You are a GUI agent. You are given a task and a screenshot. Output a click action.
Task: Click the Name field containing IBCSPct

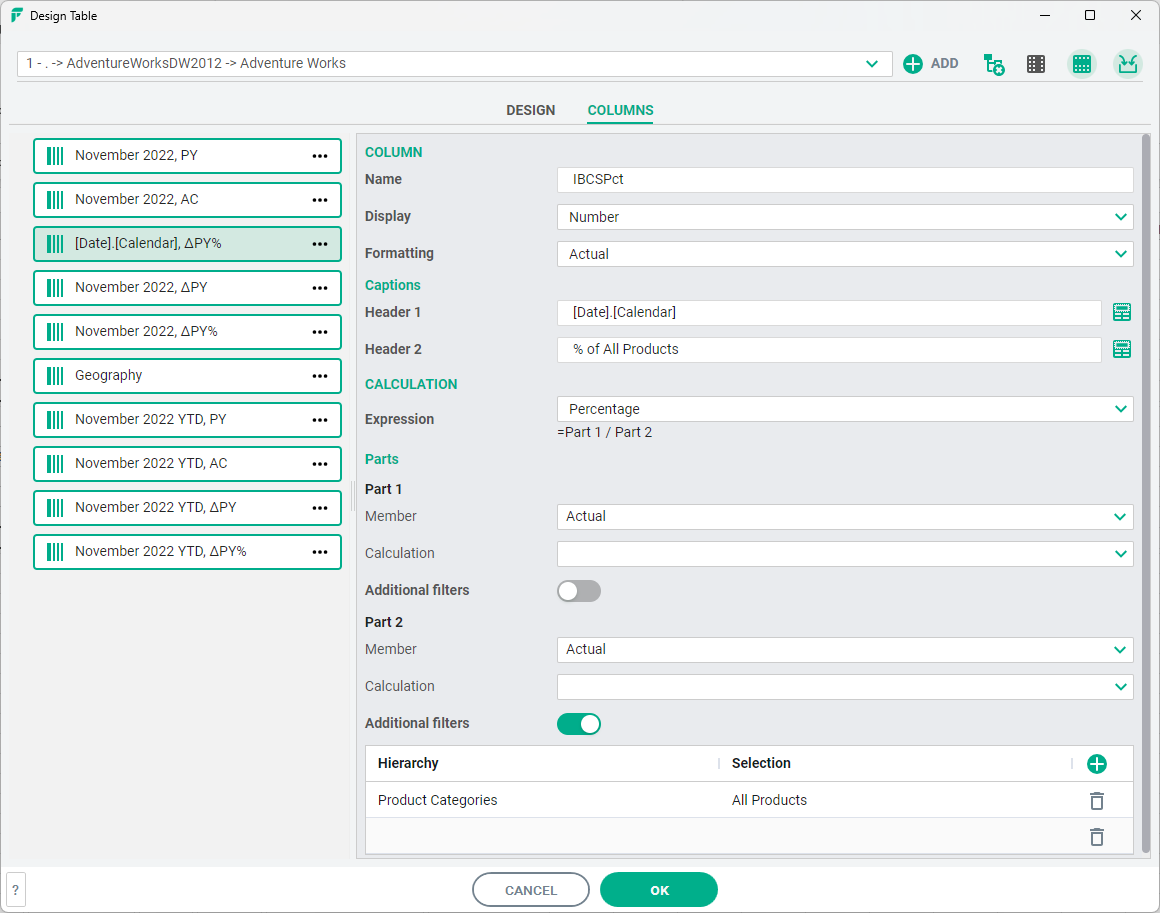point(845,180)
